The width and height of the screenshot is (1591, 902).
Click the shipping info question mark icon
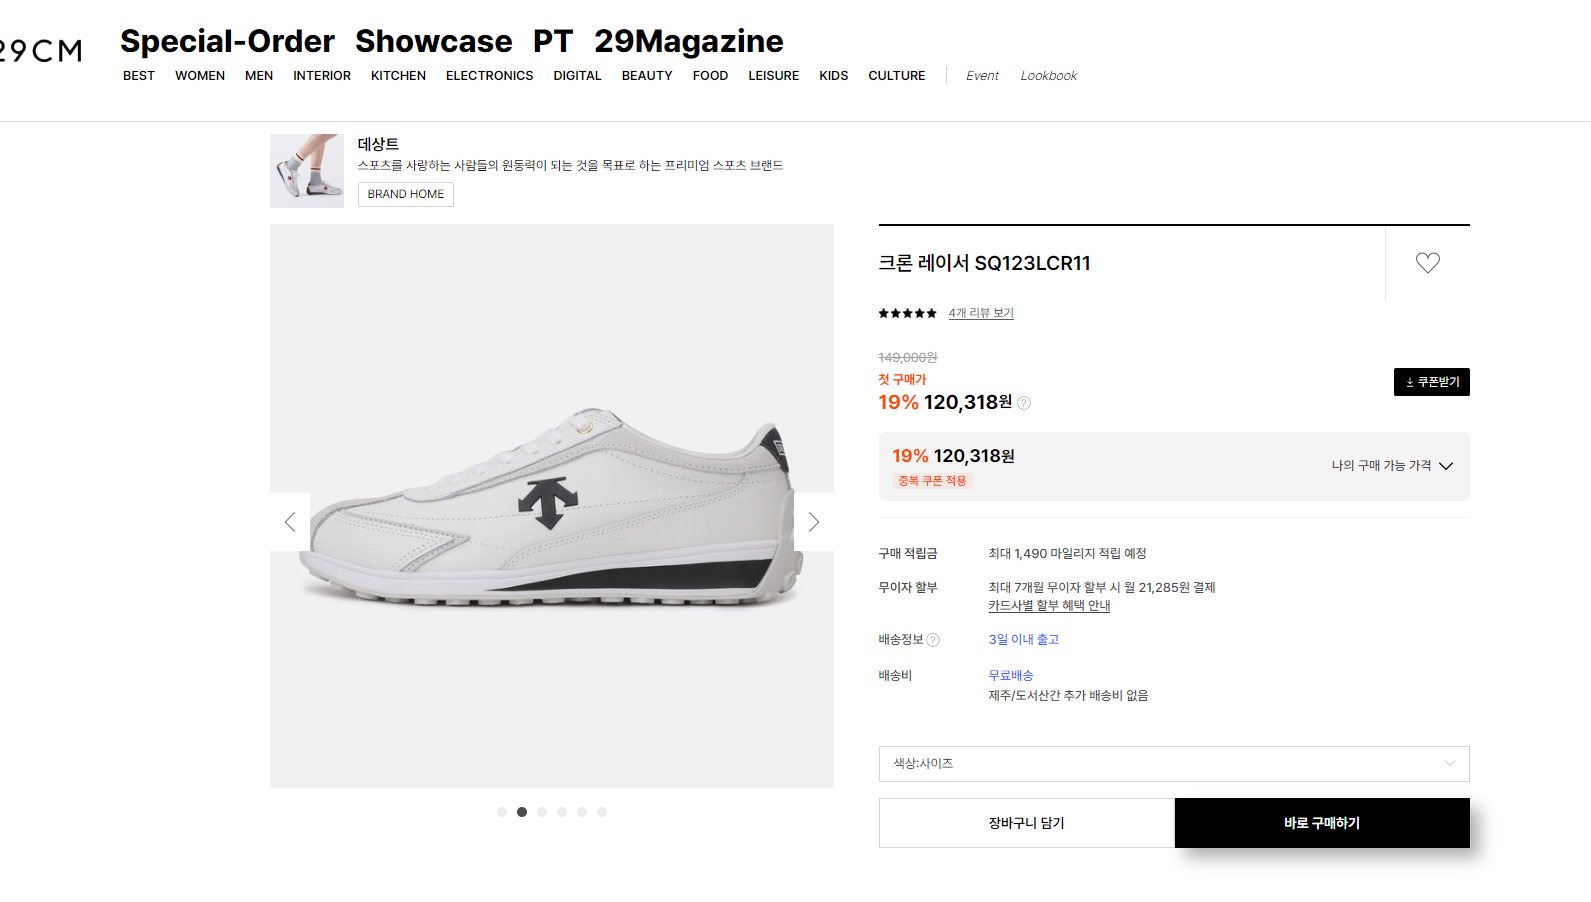pos(933,640)
